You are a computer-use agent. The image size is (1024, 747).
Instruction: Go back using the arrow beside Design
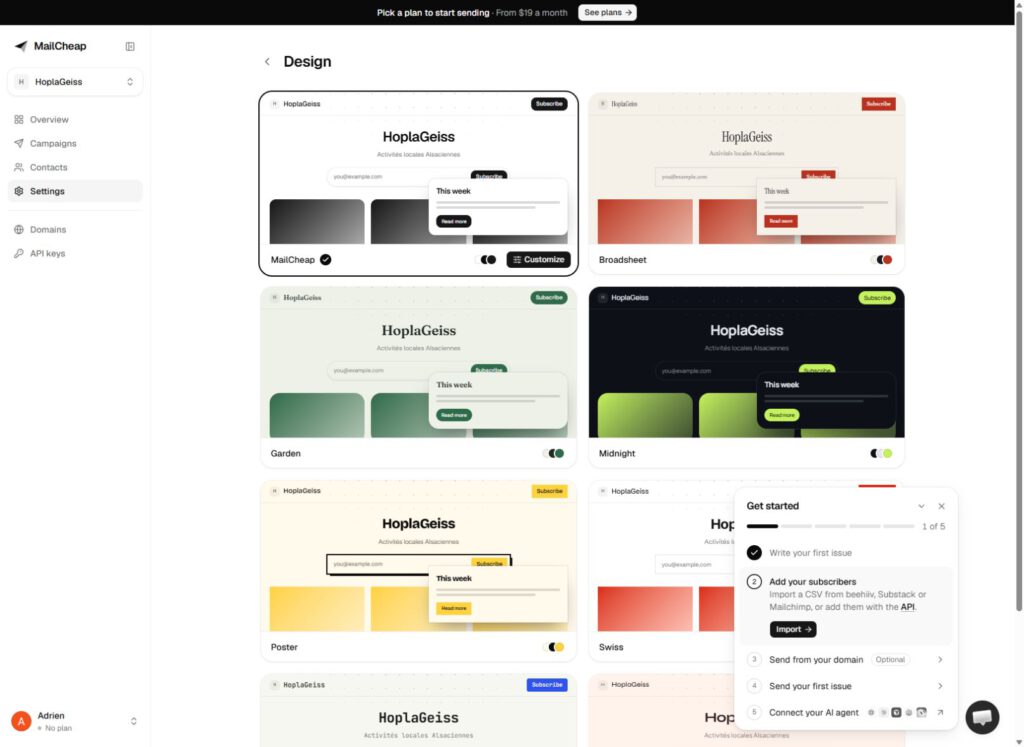(x=267, y=61)
